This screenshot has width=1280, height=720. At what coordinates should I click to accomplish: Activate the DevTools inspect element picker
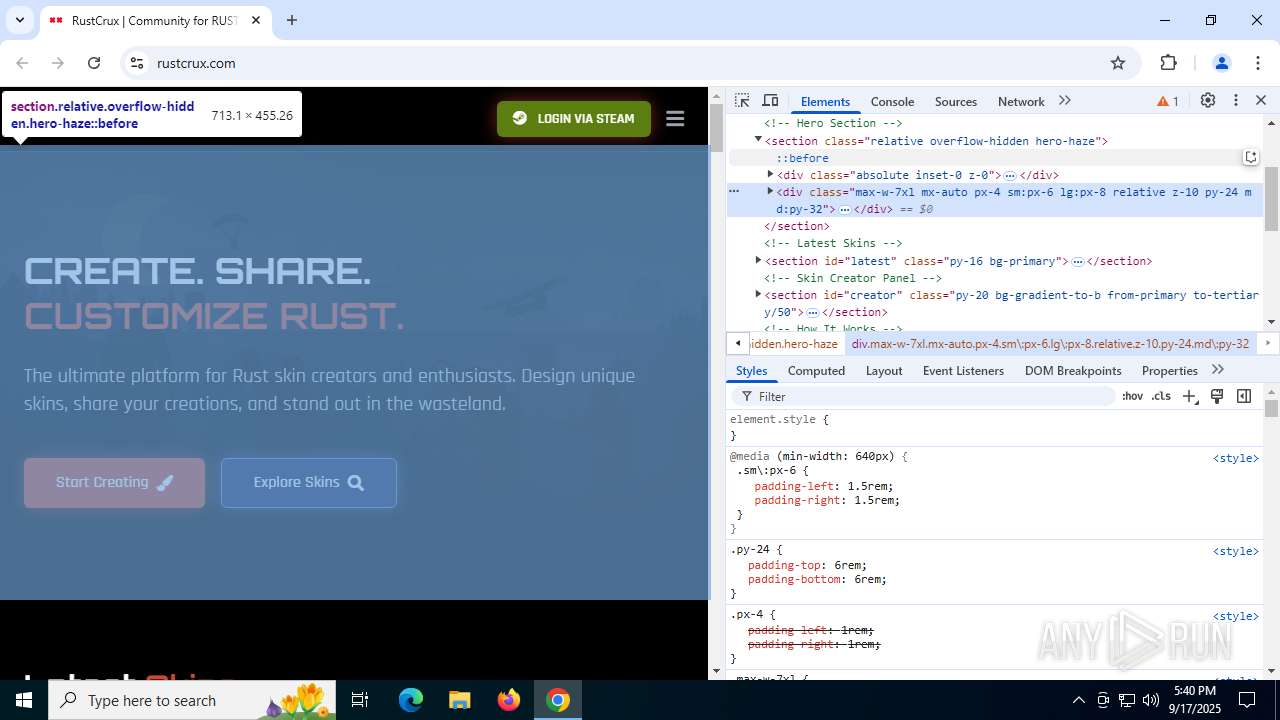point(742,101)
